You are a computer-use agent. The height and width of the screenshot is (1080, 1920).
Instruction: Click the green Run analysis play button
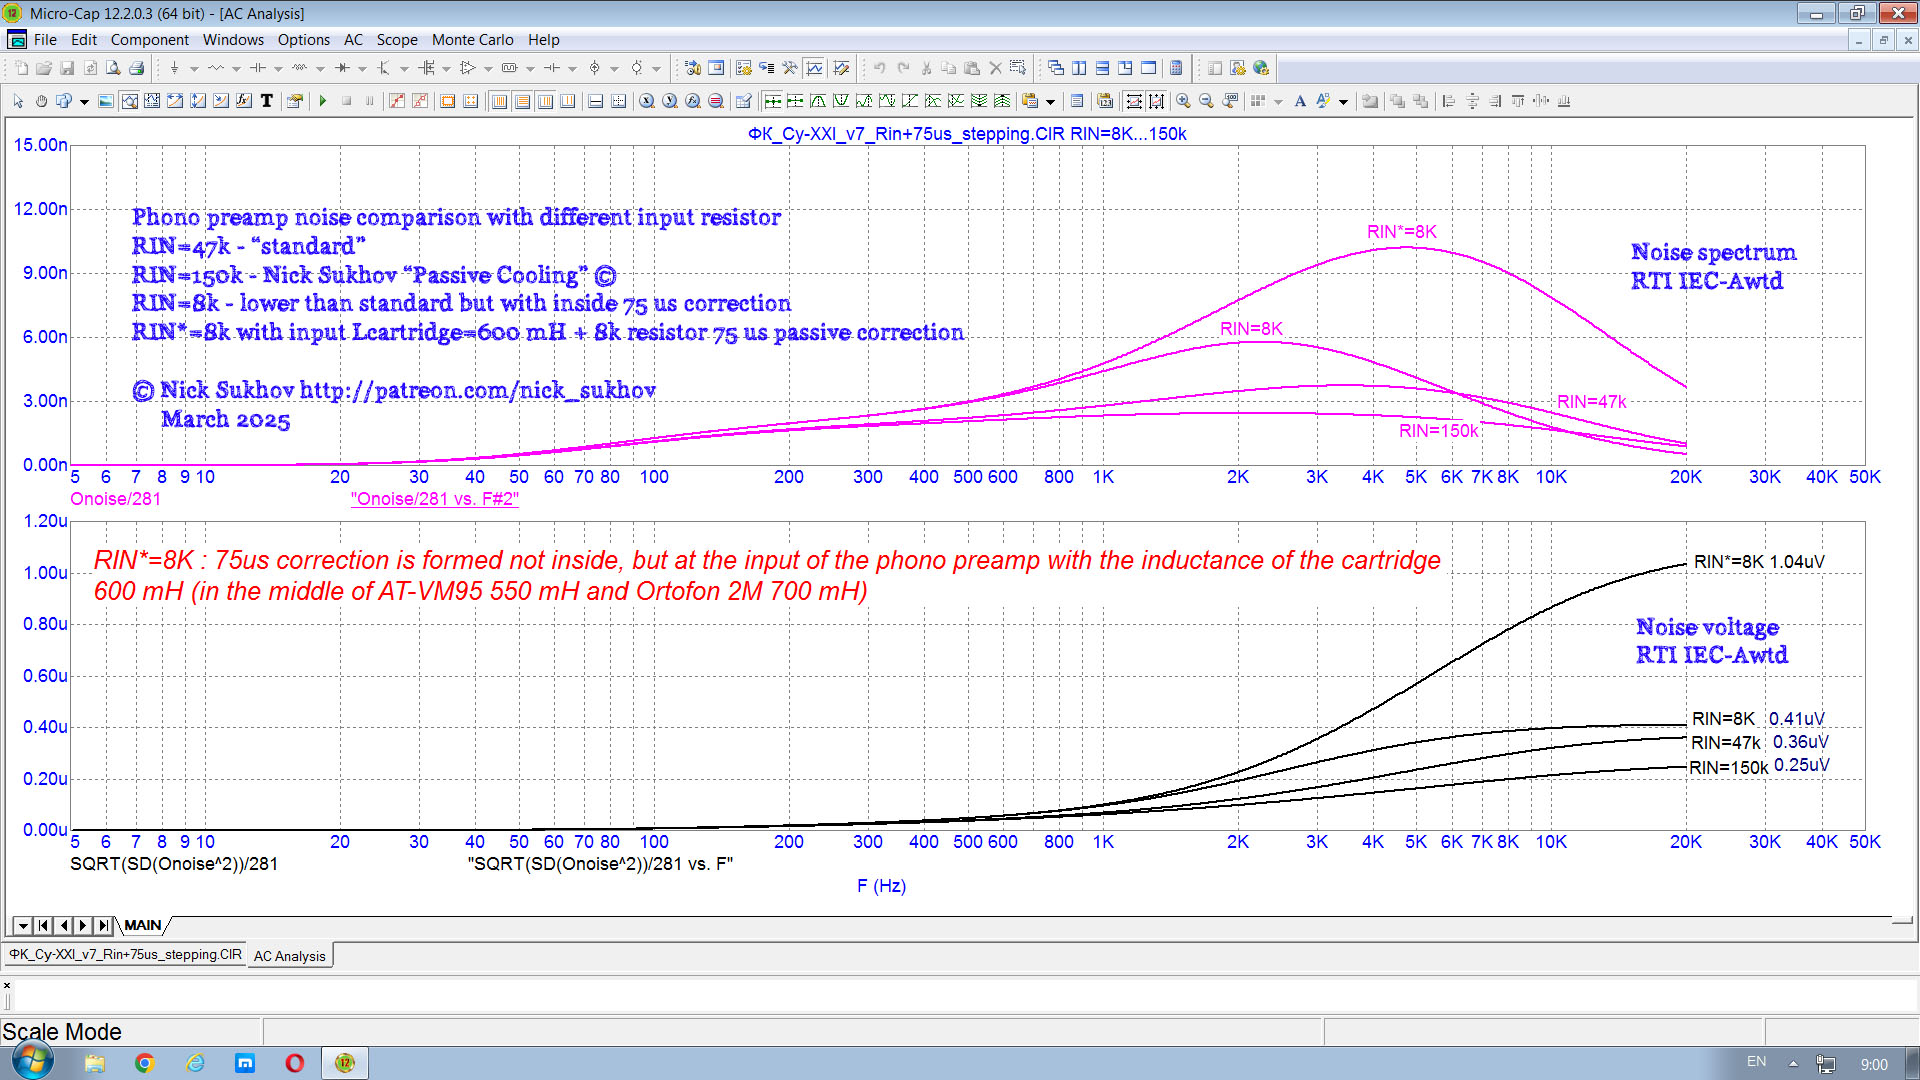[x=323, y=101]
